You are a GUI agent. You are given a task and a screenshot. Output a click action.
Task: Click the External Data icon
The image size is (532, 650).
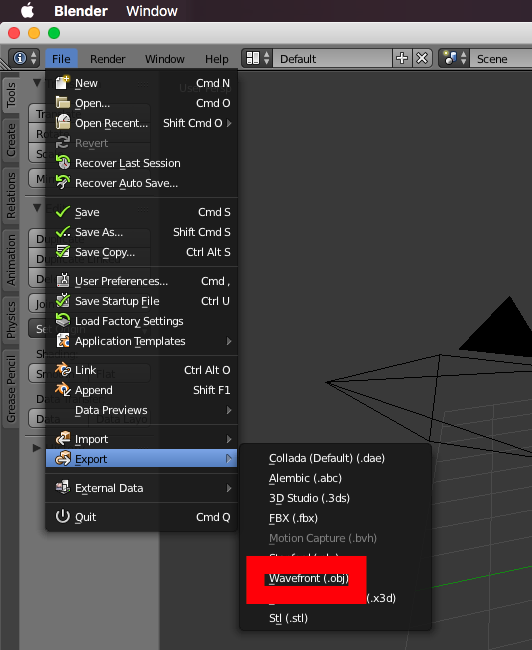63,488
